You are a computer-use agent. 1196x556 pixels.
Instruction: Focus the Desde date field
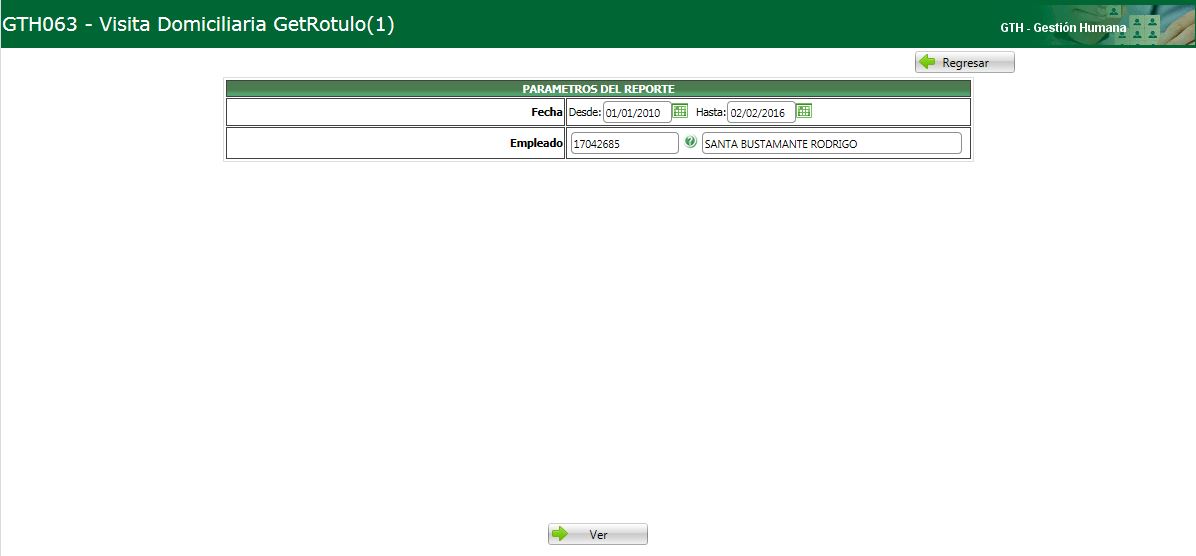pos(637,113)
